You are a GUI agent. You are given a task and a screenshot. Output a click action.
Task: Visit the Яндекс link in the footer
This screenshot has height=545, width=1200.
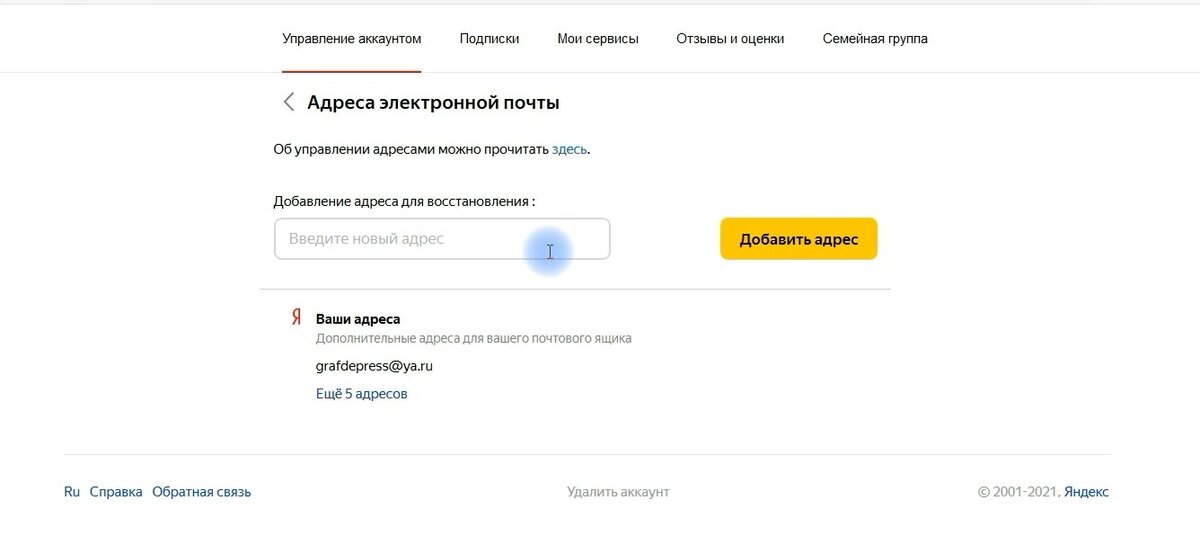[1086, 492]
